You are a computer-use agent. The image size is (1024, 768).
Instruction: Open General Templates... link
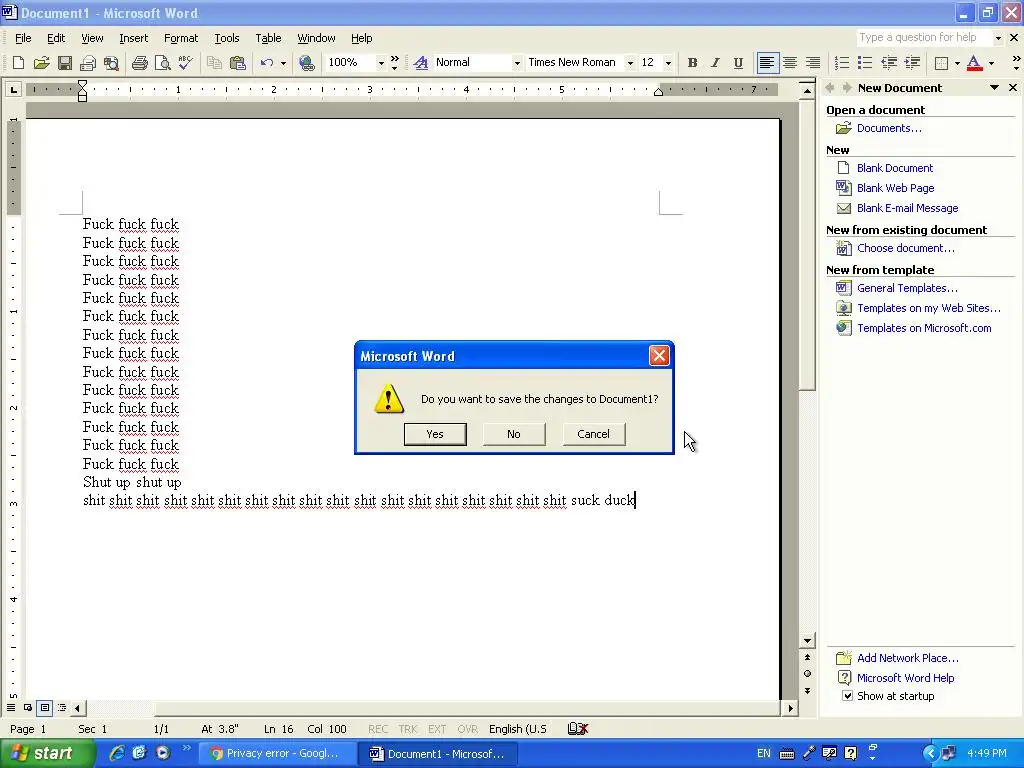[907, 288]
